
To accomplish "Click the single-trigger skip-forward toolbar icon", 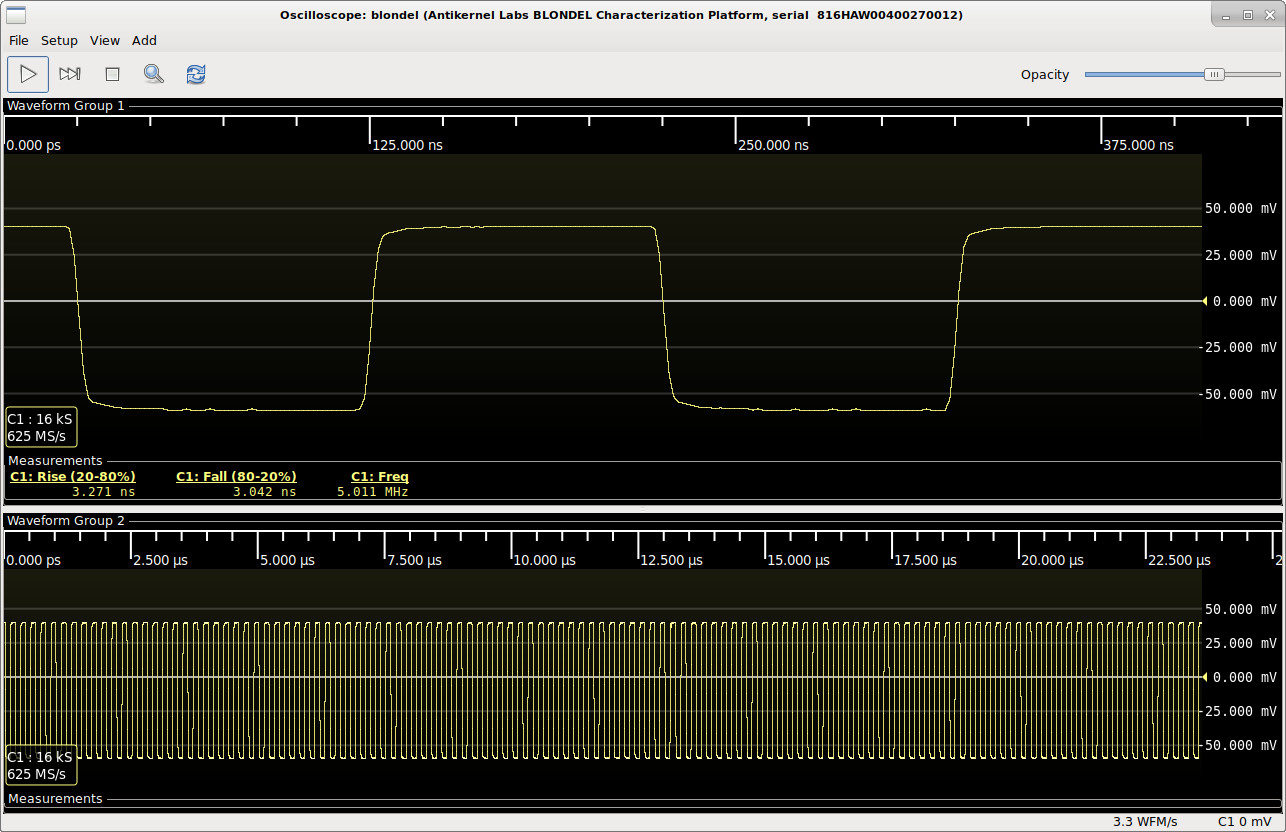I will coord(70,74).
